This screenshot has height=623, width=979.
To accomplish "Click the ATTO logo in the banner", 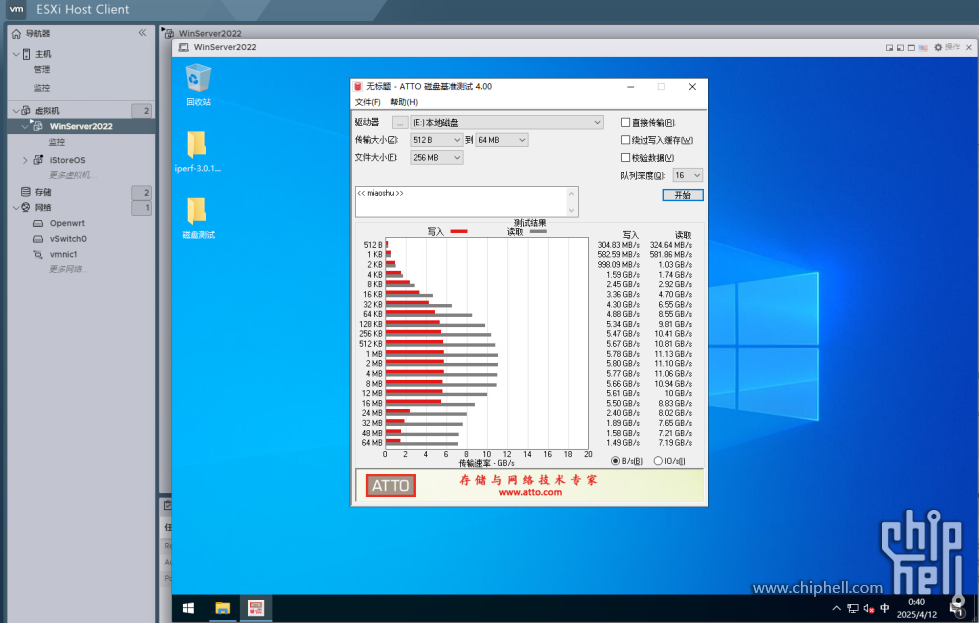I will 391,486.
